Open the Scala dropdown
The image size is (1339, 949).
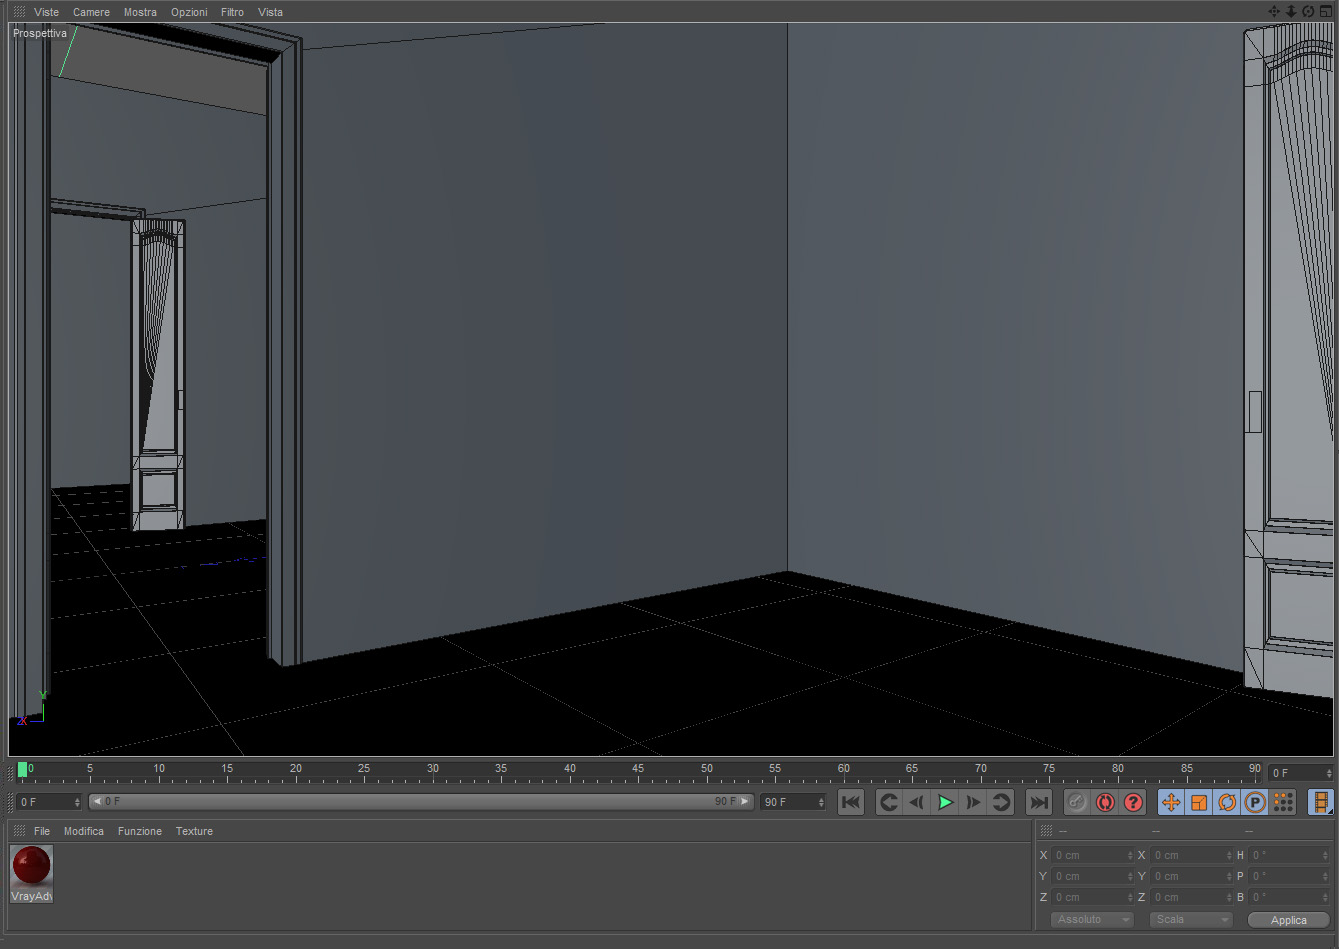tap(1191, 919)
